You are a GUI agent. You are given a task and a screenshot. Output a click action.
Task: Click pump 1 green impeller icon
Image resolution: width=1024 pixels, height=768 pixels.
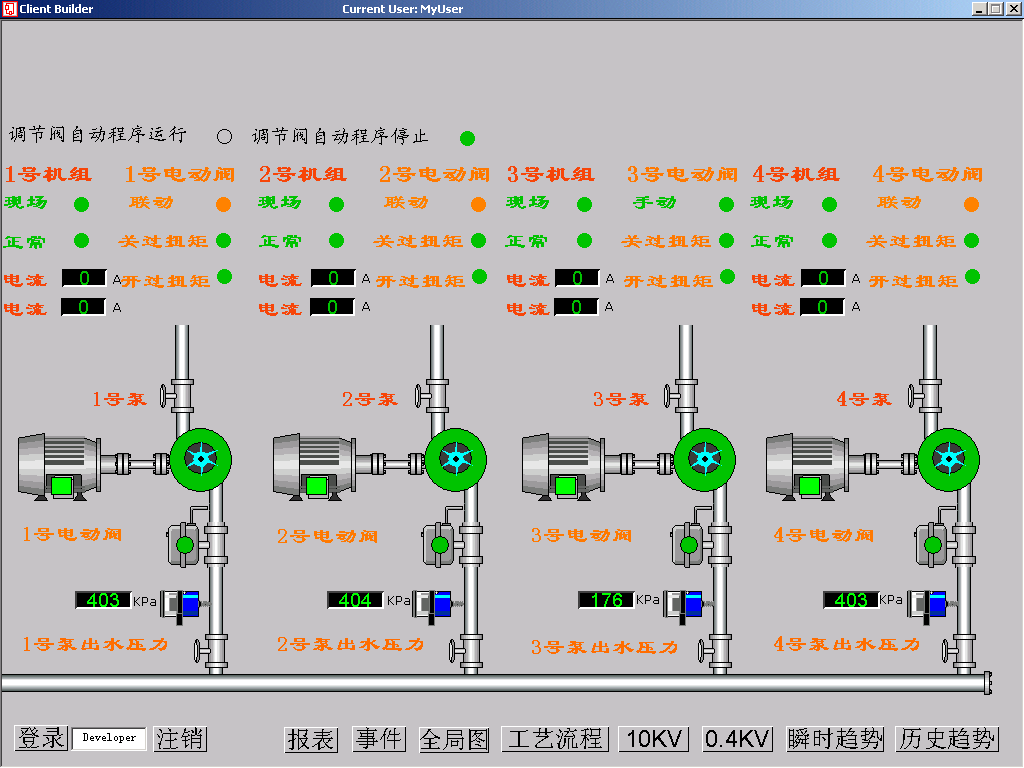(x=201, y=459)
